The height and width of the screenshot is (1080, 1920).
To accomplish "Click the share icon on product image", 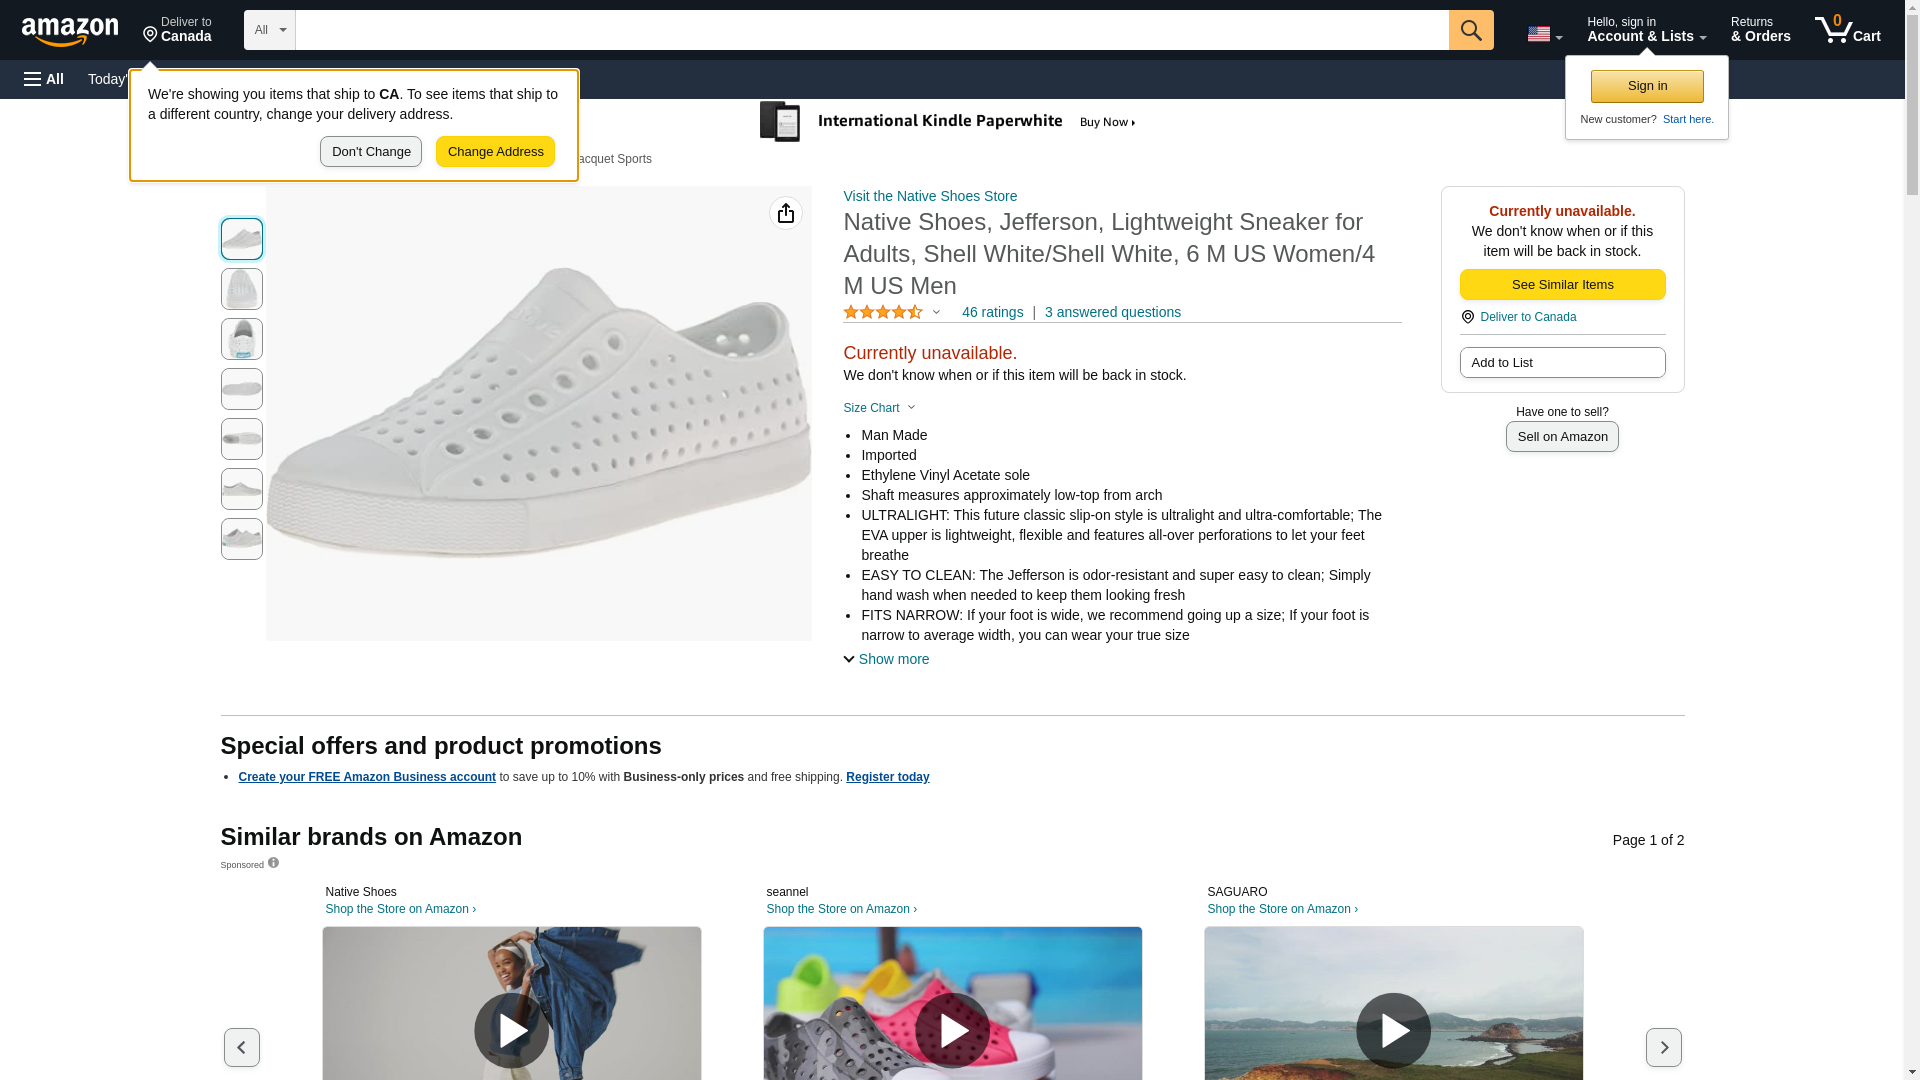I will point(786,213).
